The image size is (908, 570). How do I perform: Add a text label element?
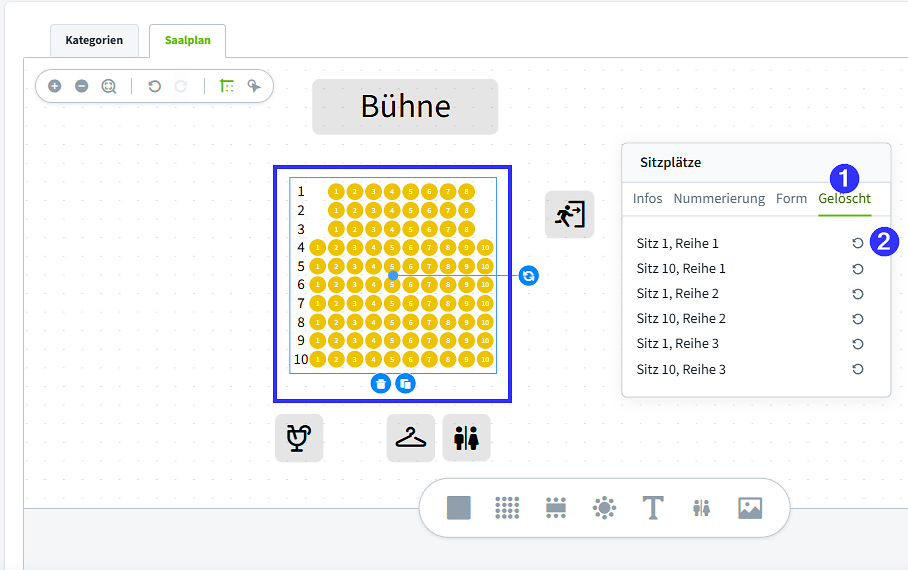click(x=653, y=508)
